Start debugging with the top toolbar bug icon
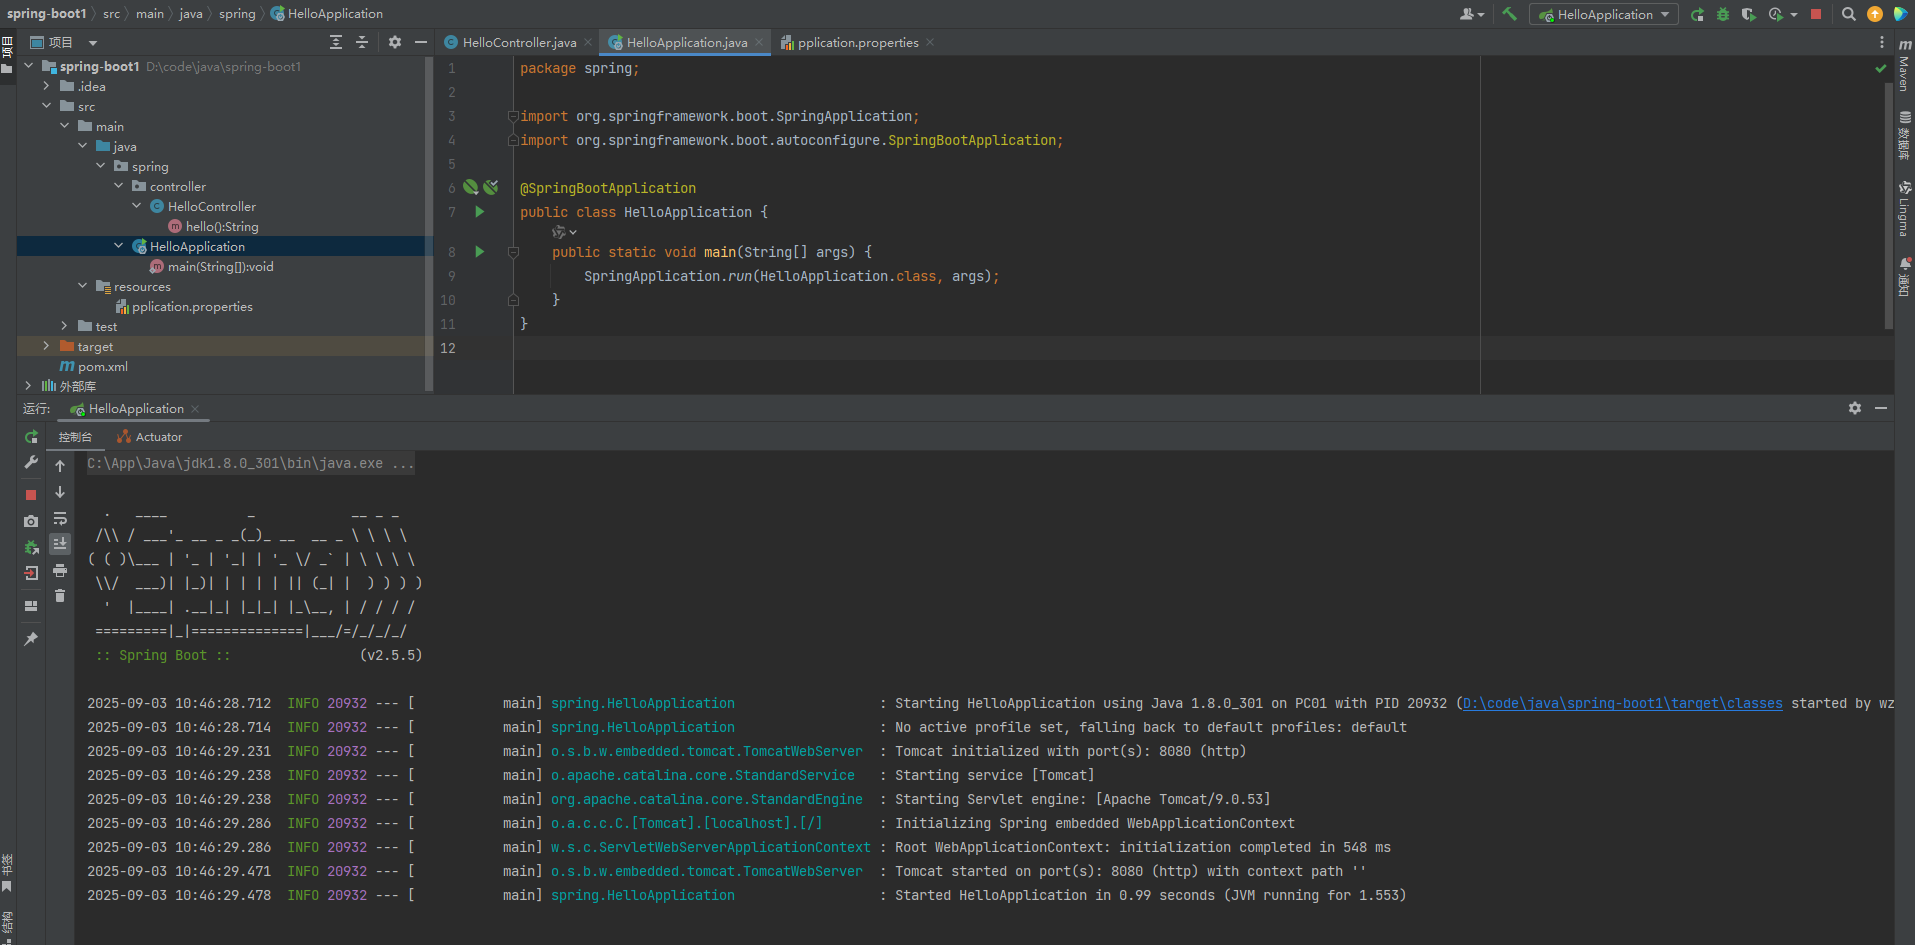Viewport: 1915px width, 945px height. click(1722, 14)
